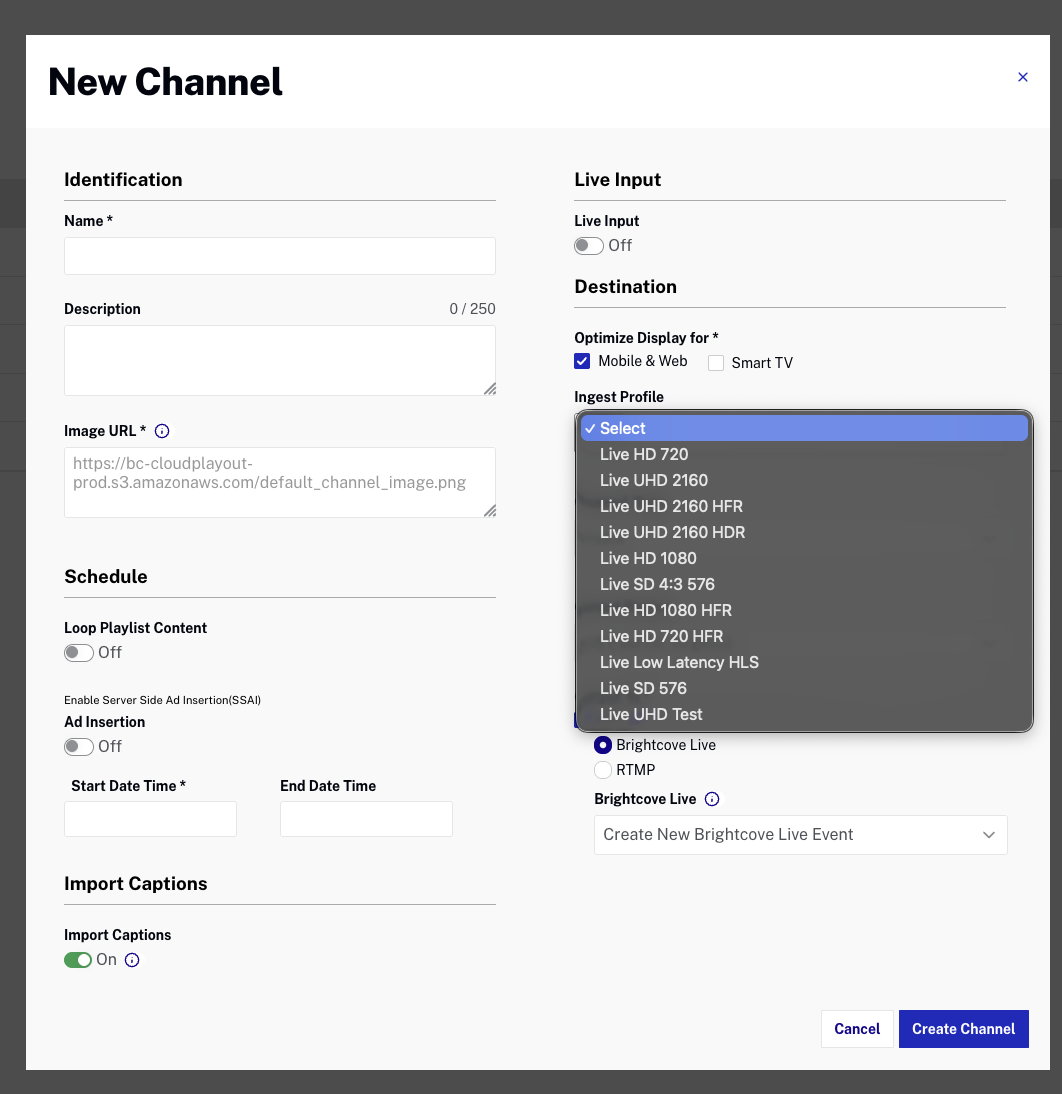This screenshot has width=1062, height=1094.
Task: Click the Start Date Time field
Action: [x=150, y=819]
